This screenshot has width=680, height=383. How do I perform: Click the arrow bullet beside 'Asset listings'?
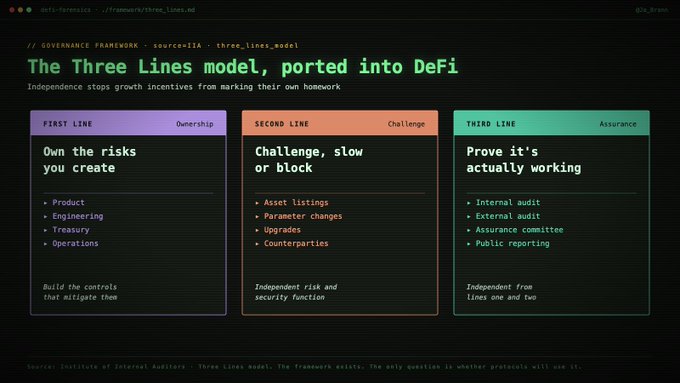257,203
